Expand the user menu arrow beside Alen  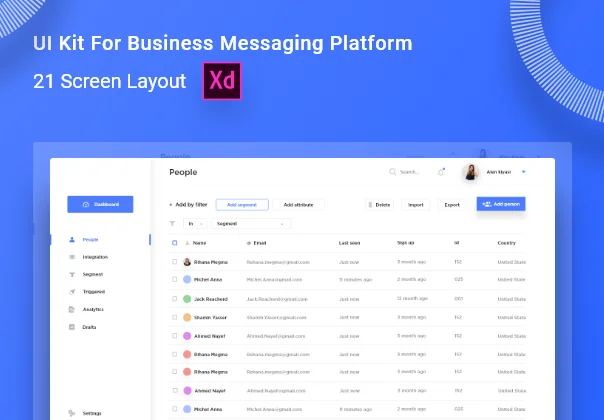(x=523, y=172)
